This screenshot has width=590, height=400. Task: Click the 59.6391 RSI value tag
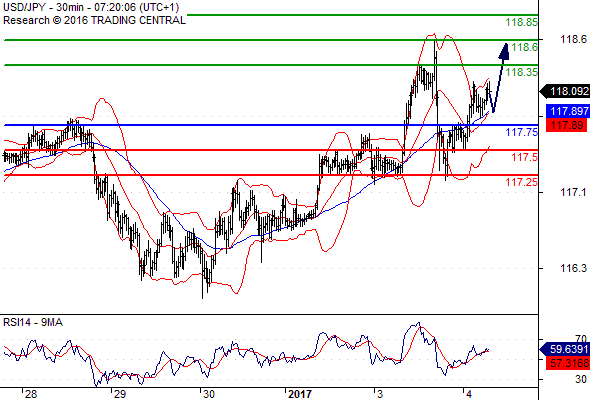(x=564, y=350)
